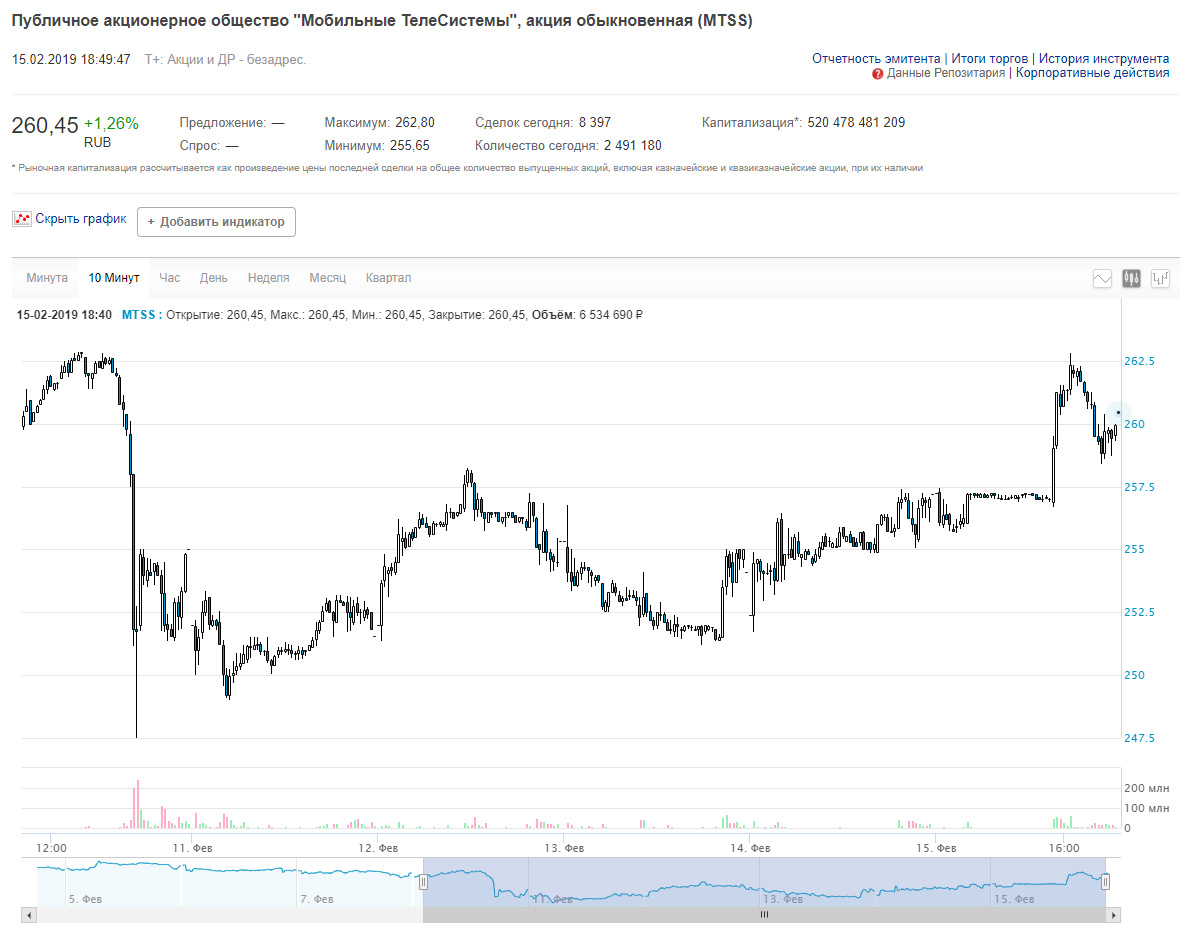Open the История инструмента link

[1103, 59]
